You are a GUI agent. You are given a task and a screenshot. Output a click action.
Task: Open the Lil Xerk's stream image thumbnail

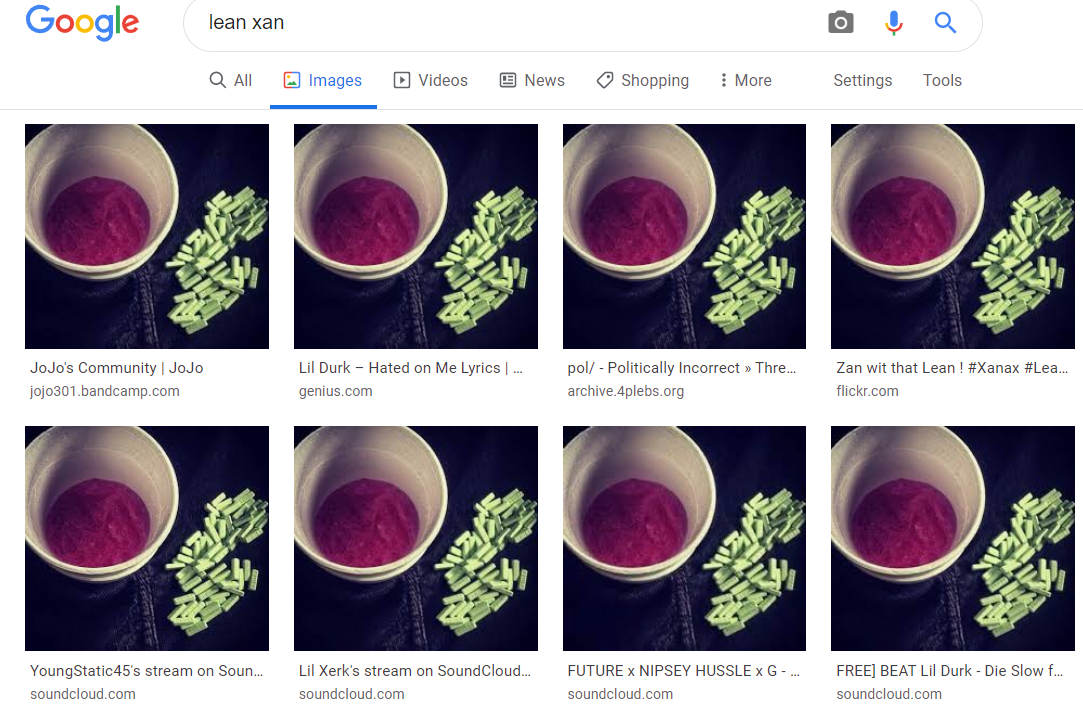tap(416, 538)
